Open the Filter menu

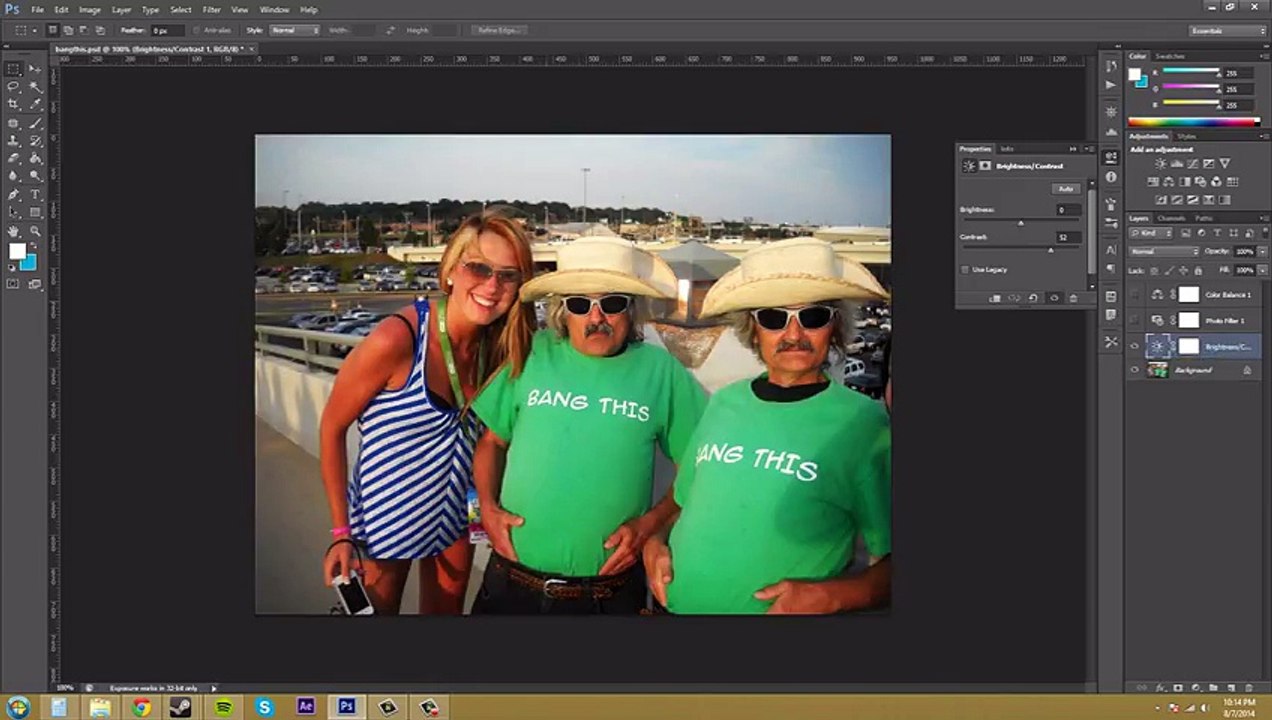[x=211, y=10]
